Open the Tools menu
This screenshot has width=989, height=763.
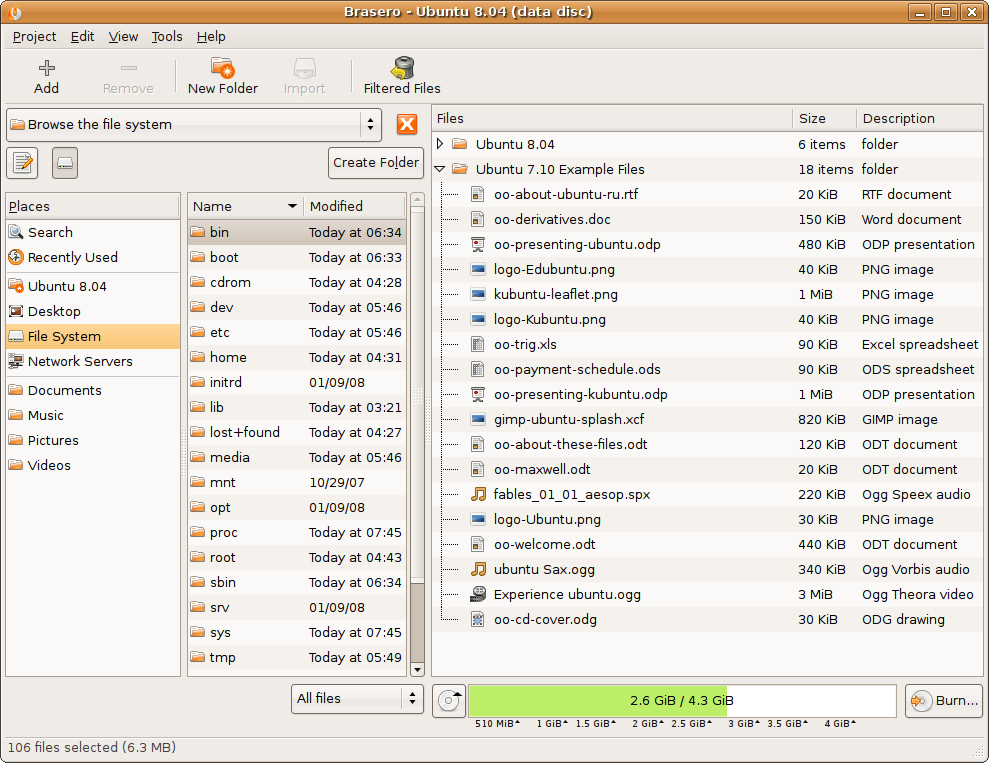coord(167,36)
